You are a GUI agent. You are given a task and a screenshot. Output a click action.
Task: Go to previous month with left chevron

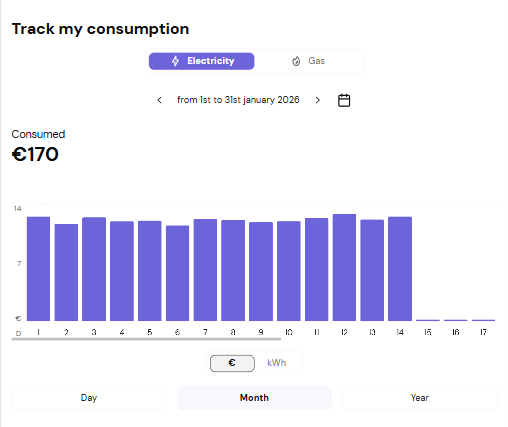tap(159, 100)
